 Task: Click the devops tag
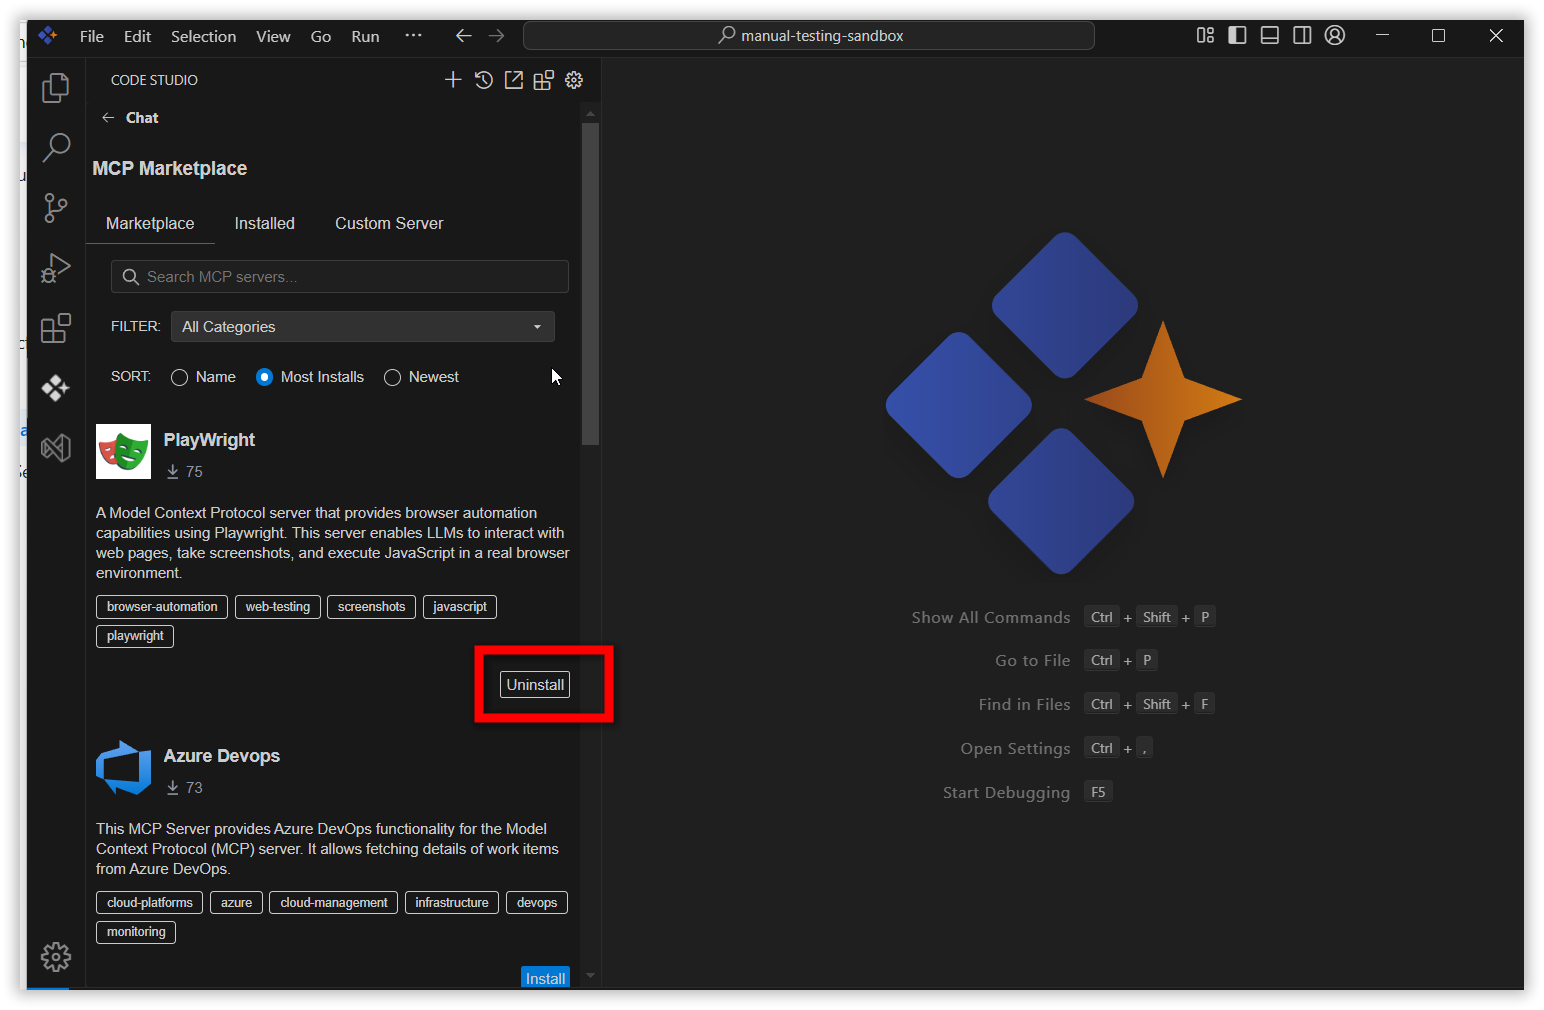[x=537, y=903]
